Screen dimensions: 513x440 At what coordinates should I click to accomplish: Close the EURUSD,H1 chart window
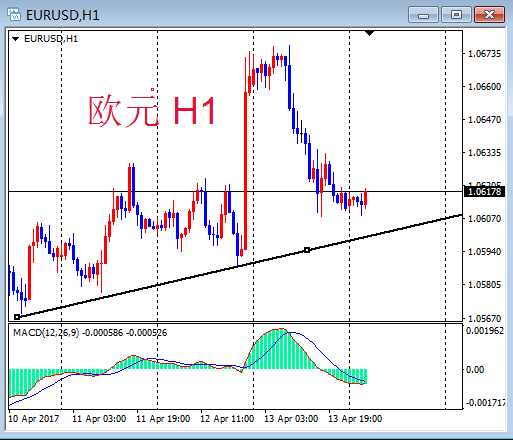click(x=489, y=15)
